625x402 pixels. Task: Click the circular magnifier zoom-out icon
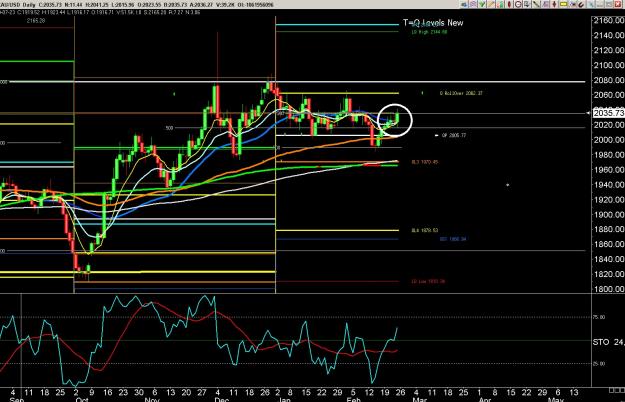point(518,4)
